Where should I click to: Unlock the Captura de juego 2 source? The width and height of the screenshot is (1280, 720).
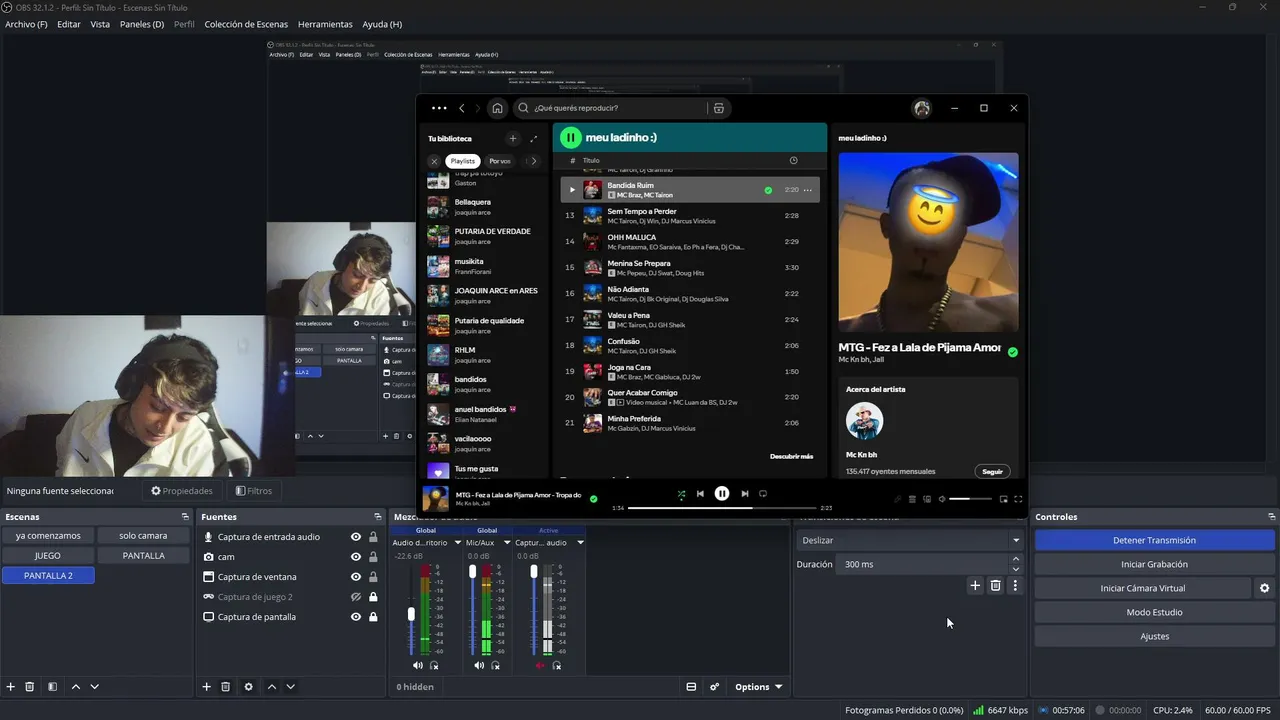(373, 597)
